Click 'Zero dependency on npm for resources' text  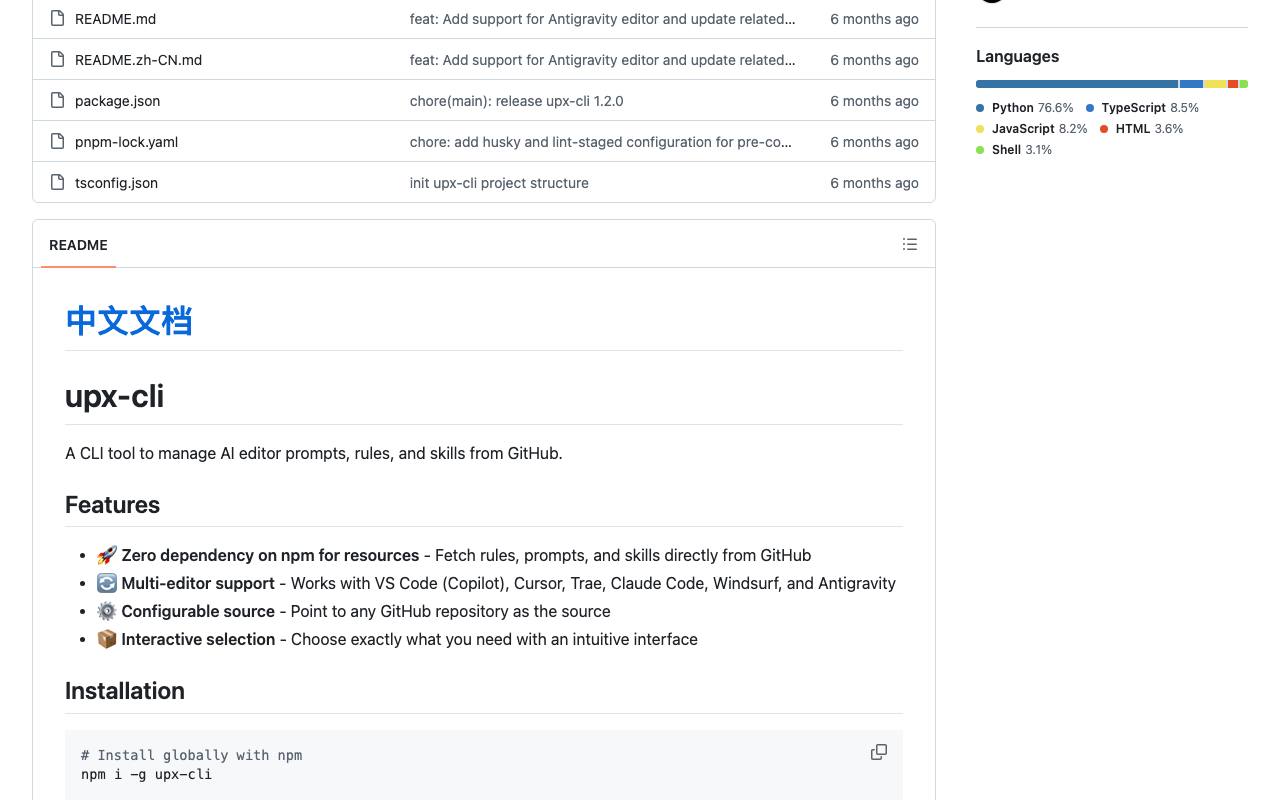point(270,555)
